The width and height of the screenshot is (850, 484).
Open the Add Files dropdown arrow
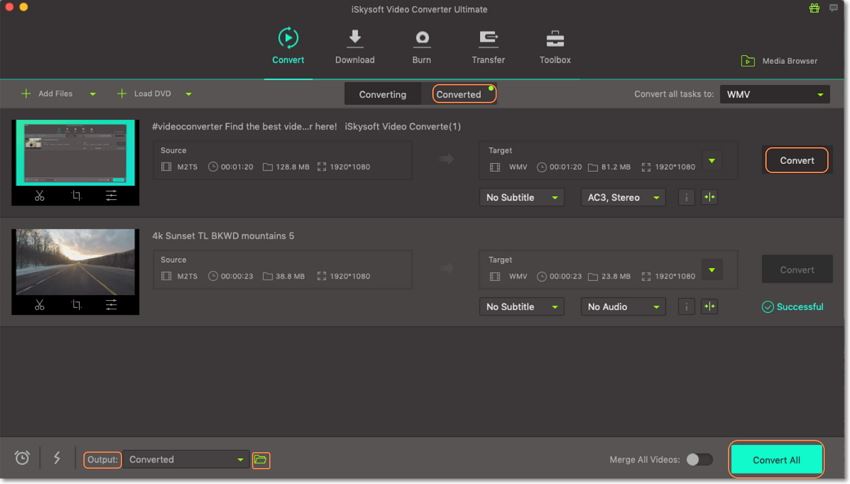(x=93, y=94)
